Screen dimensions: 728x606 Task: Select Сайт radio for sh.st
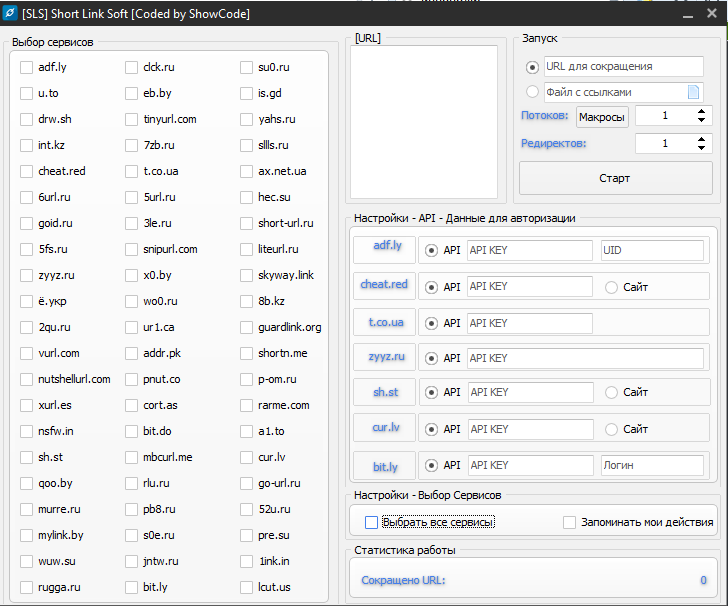pyautogui.click(x=612, y=393)
